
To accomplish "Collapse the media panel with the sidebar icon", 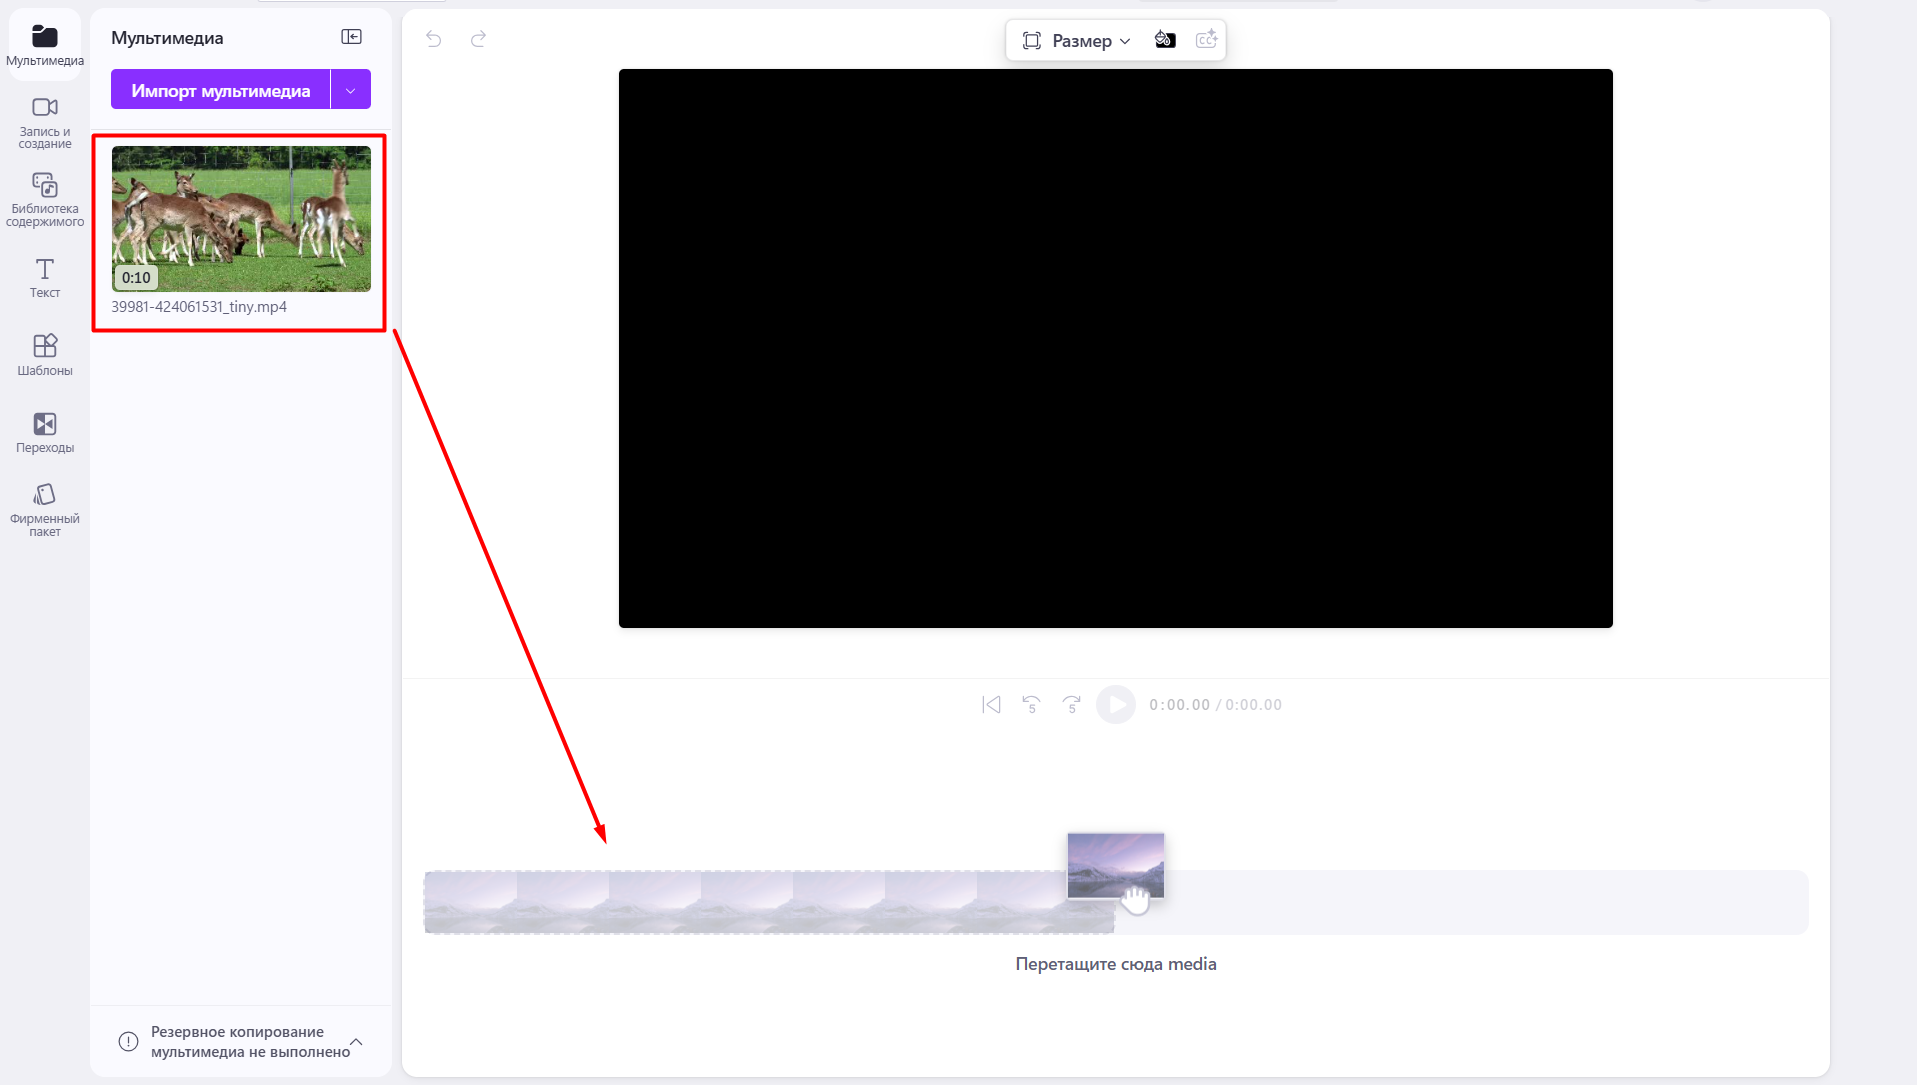I will pyautogui.click(x=352, y=36).
